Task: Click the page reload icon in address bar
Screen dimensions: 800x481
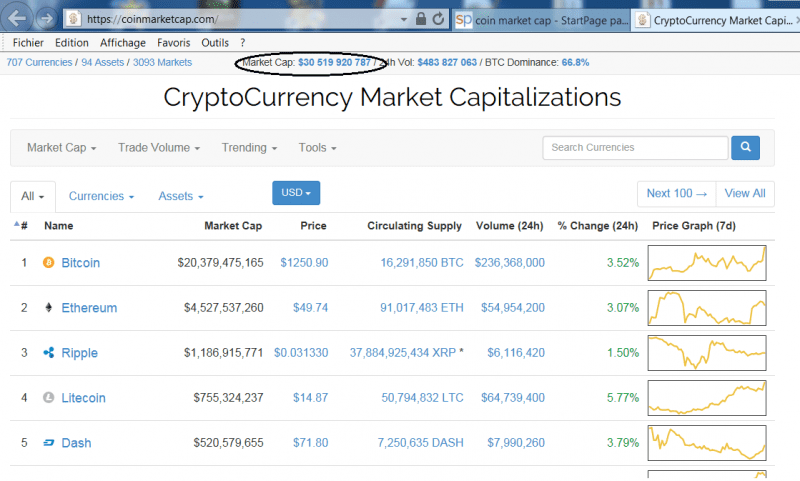Action: pos(438,19)
